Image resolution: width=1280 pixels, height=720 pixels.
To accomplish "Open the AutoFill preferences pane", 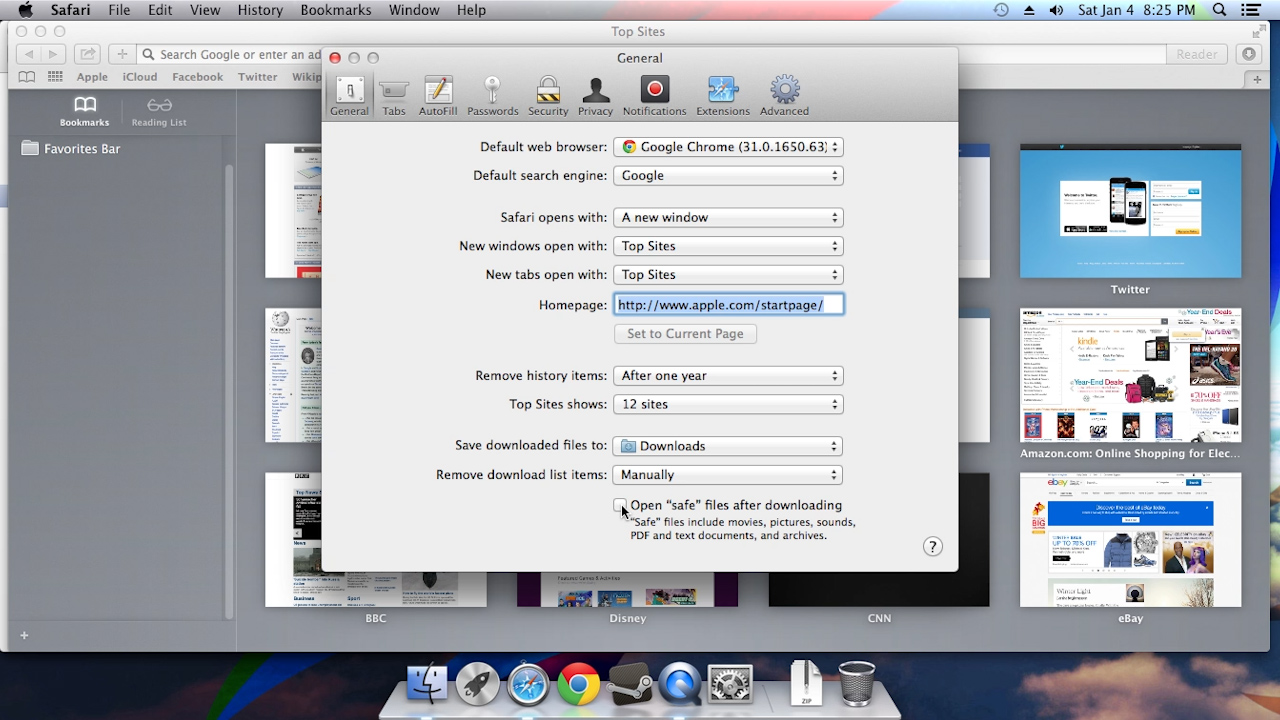I will point(438,96).
